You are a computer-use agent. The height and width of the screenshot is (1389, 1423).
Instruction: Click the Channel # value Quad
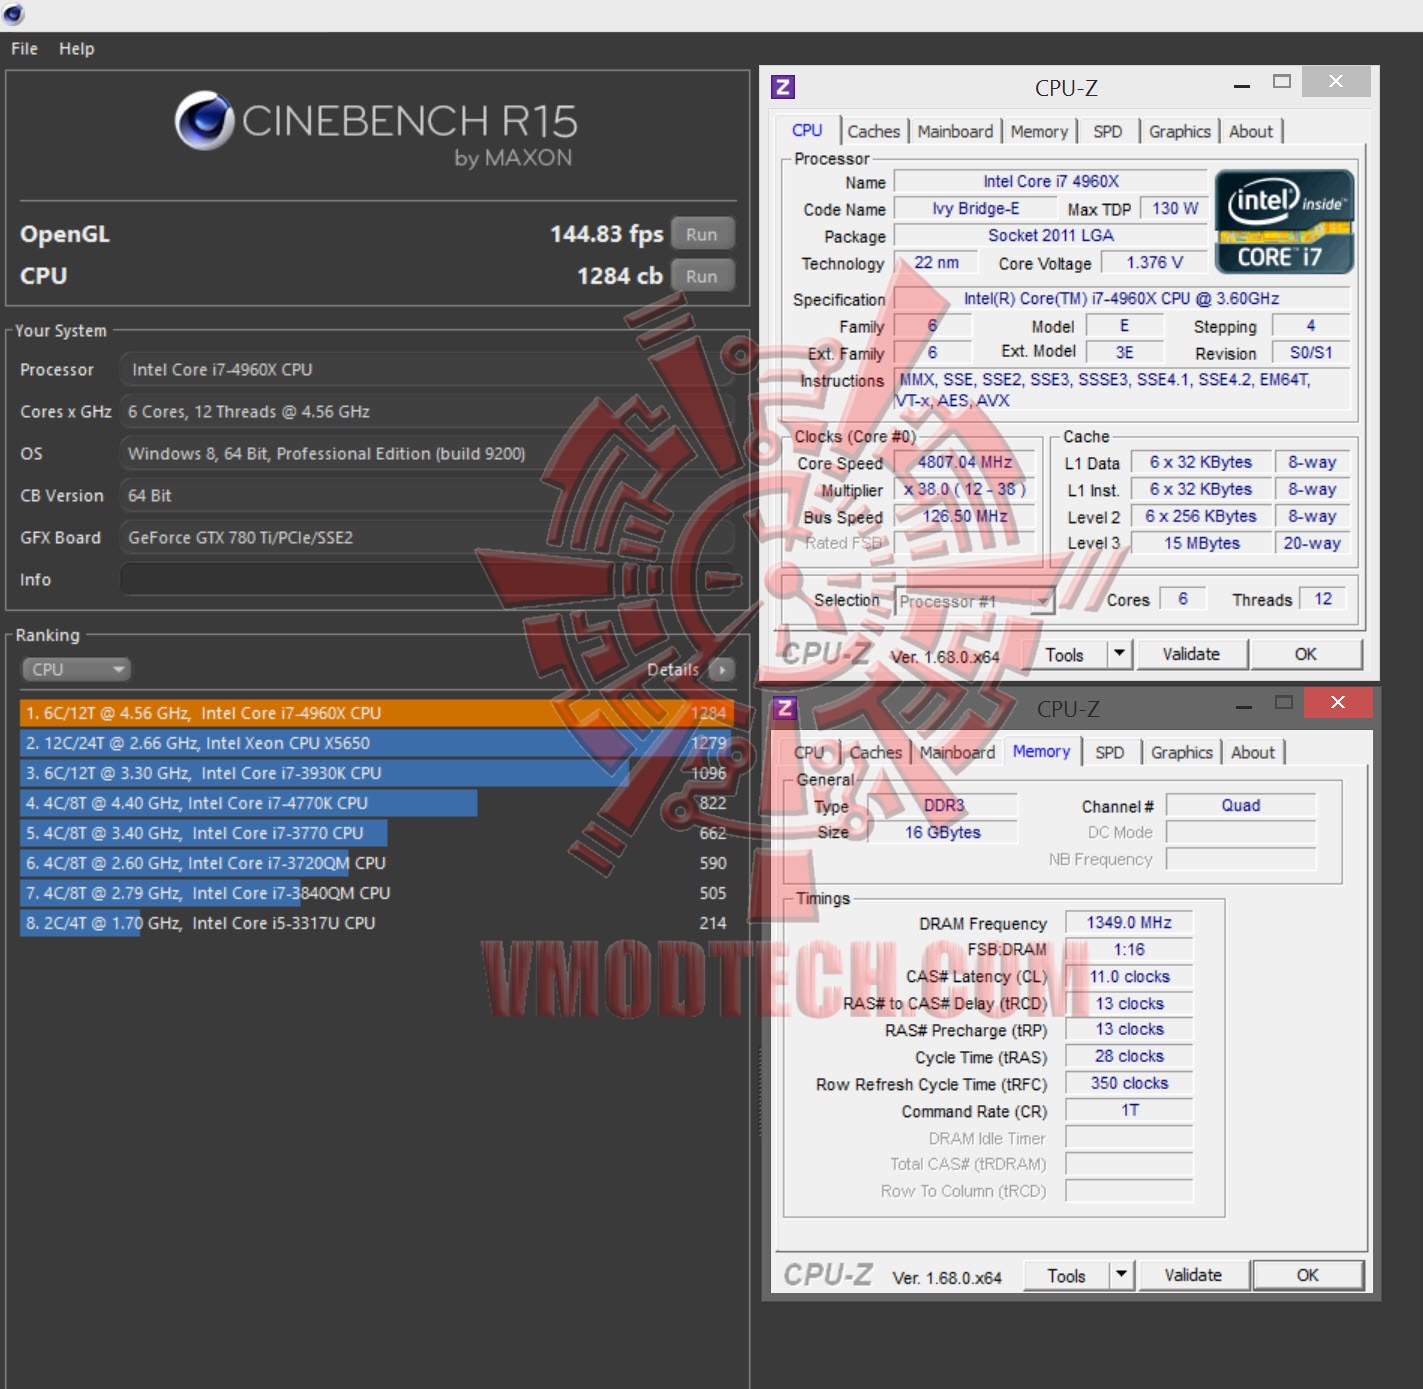1241,806
